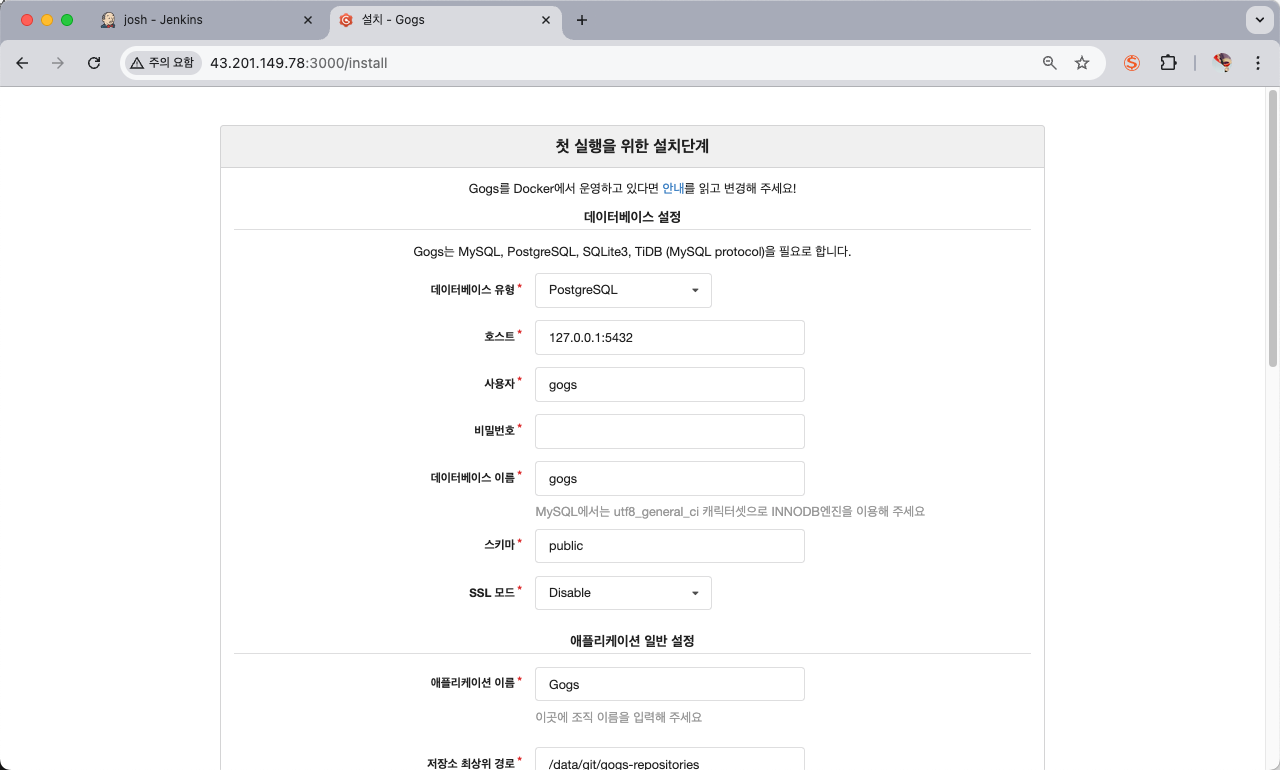
Task: Click the orange S extension icon
Action: [1132, 63]
